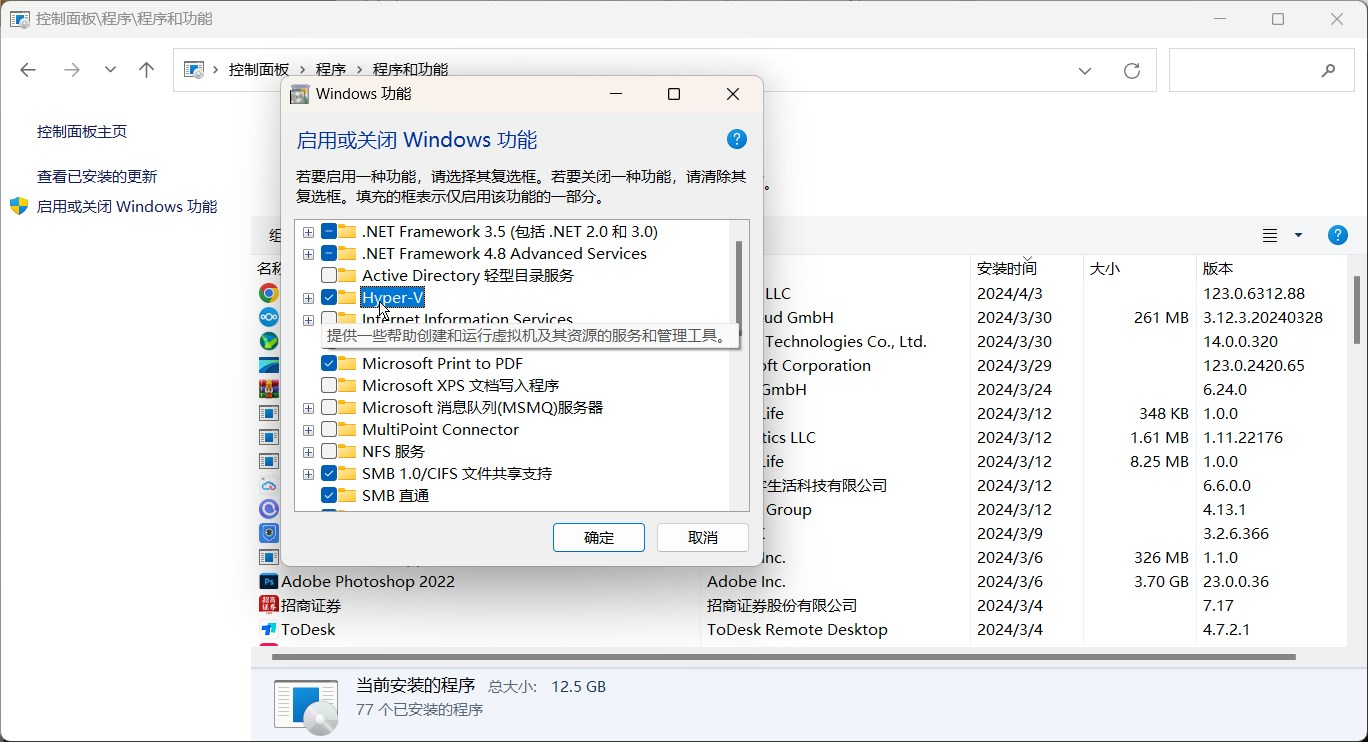Sort by the 安装时间 column header
The width and height of the screenshot is (1368, 742).
coord(1006,268)
